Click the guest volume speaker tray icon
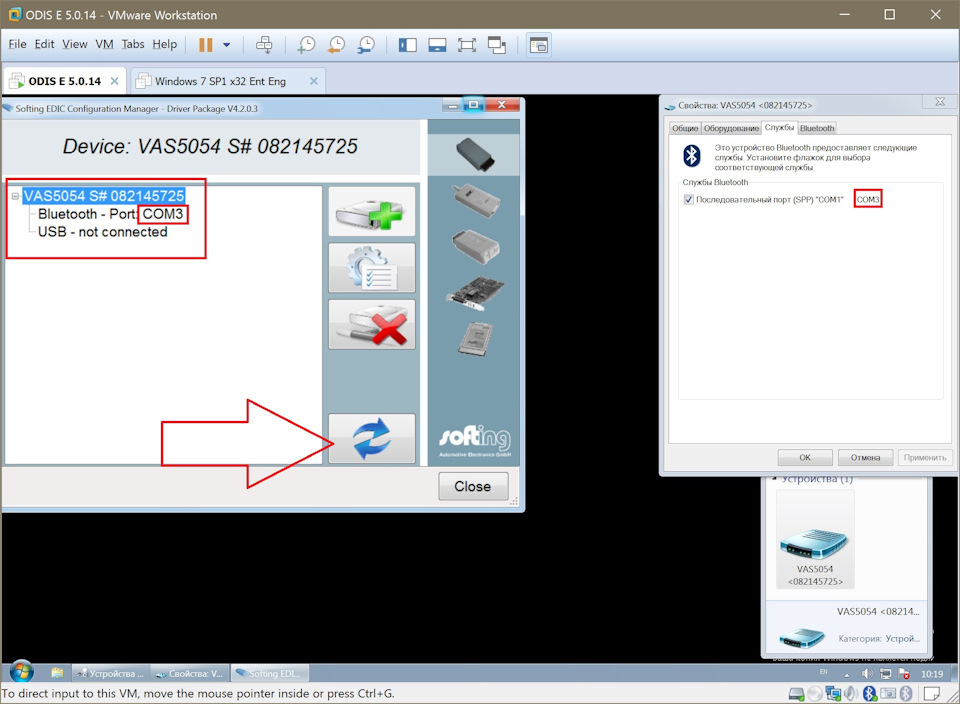 click(867, 674)
